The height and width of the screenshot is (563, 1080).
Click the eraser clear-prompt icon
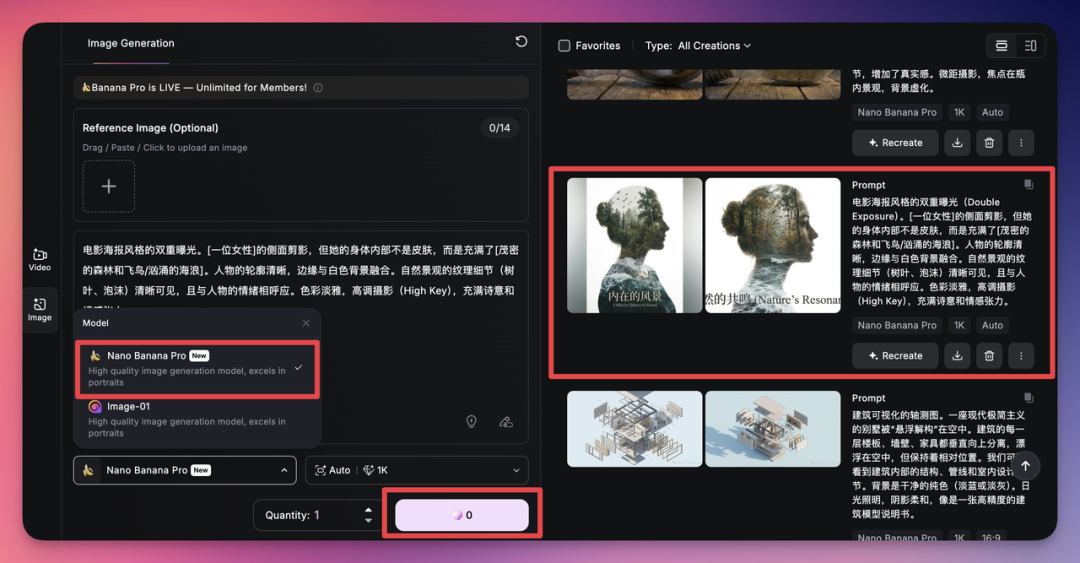click(506, 422)
